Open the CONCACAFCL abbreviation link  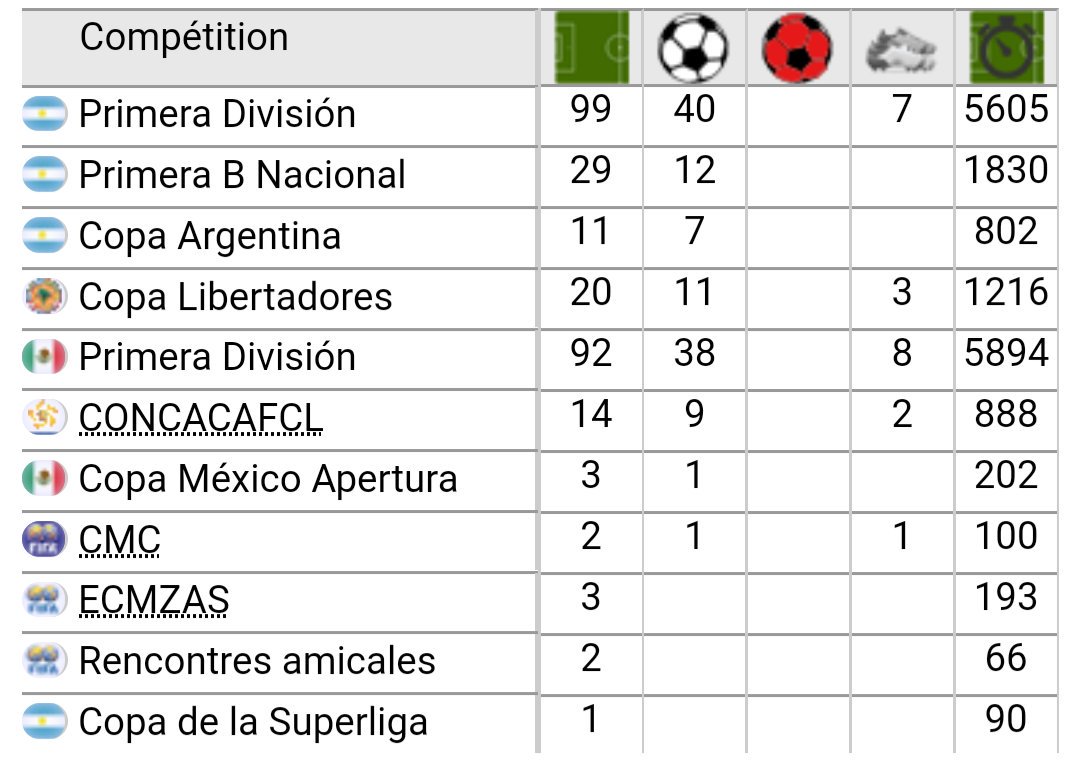(x=200, y=418)
